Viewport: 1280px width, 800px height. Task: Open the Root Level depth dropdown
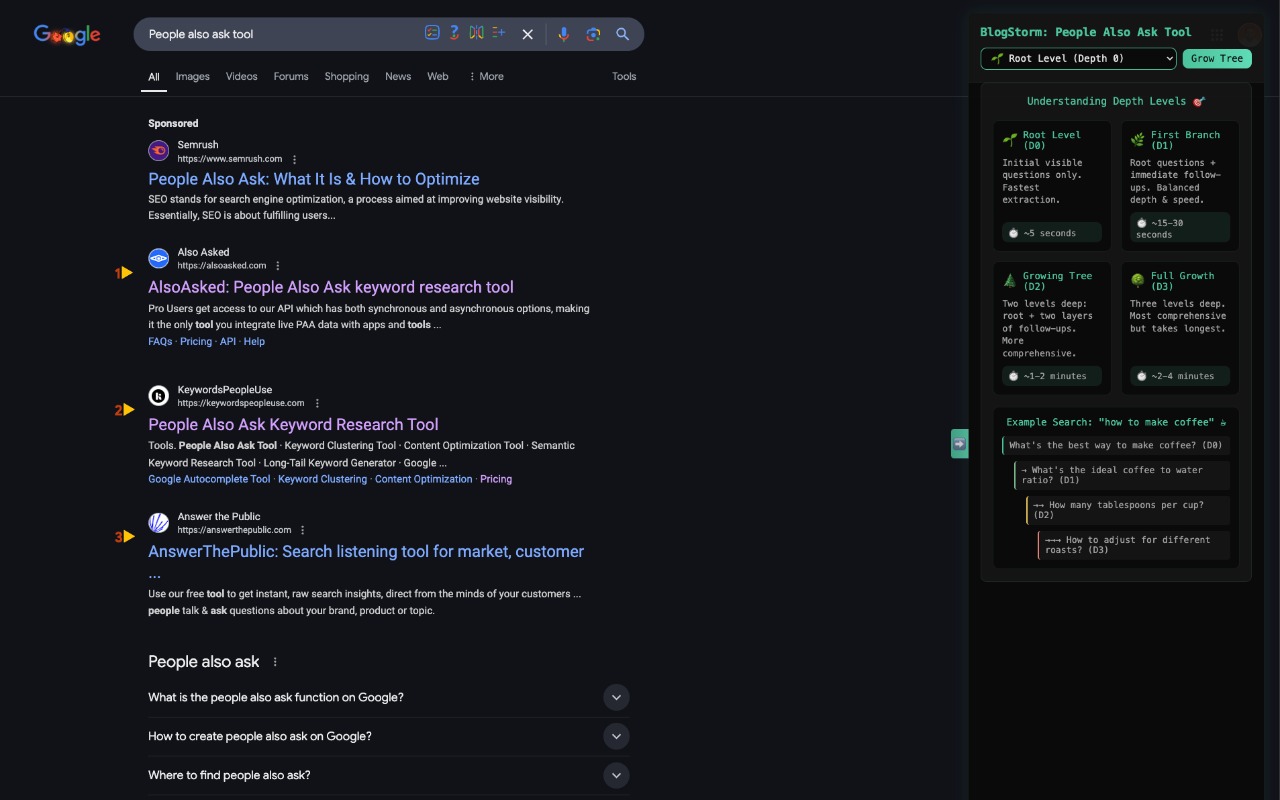pyautogui.click(x=1078, y=59)
